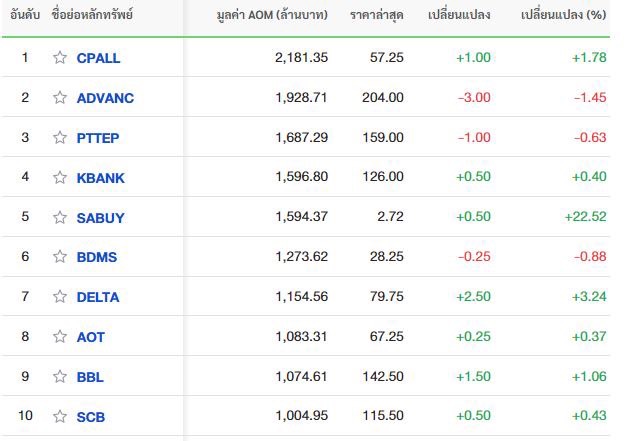629x441 pixels.
Task: Mark SABUY with the star icon
Action: 60,217
